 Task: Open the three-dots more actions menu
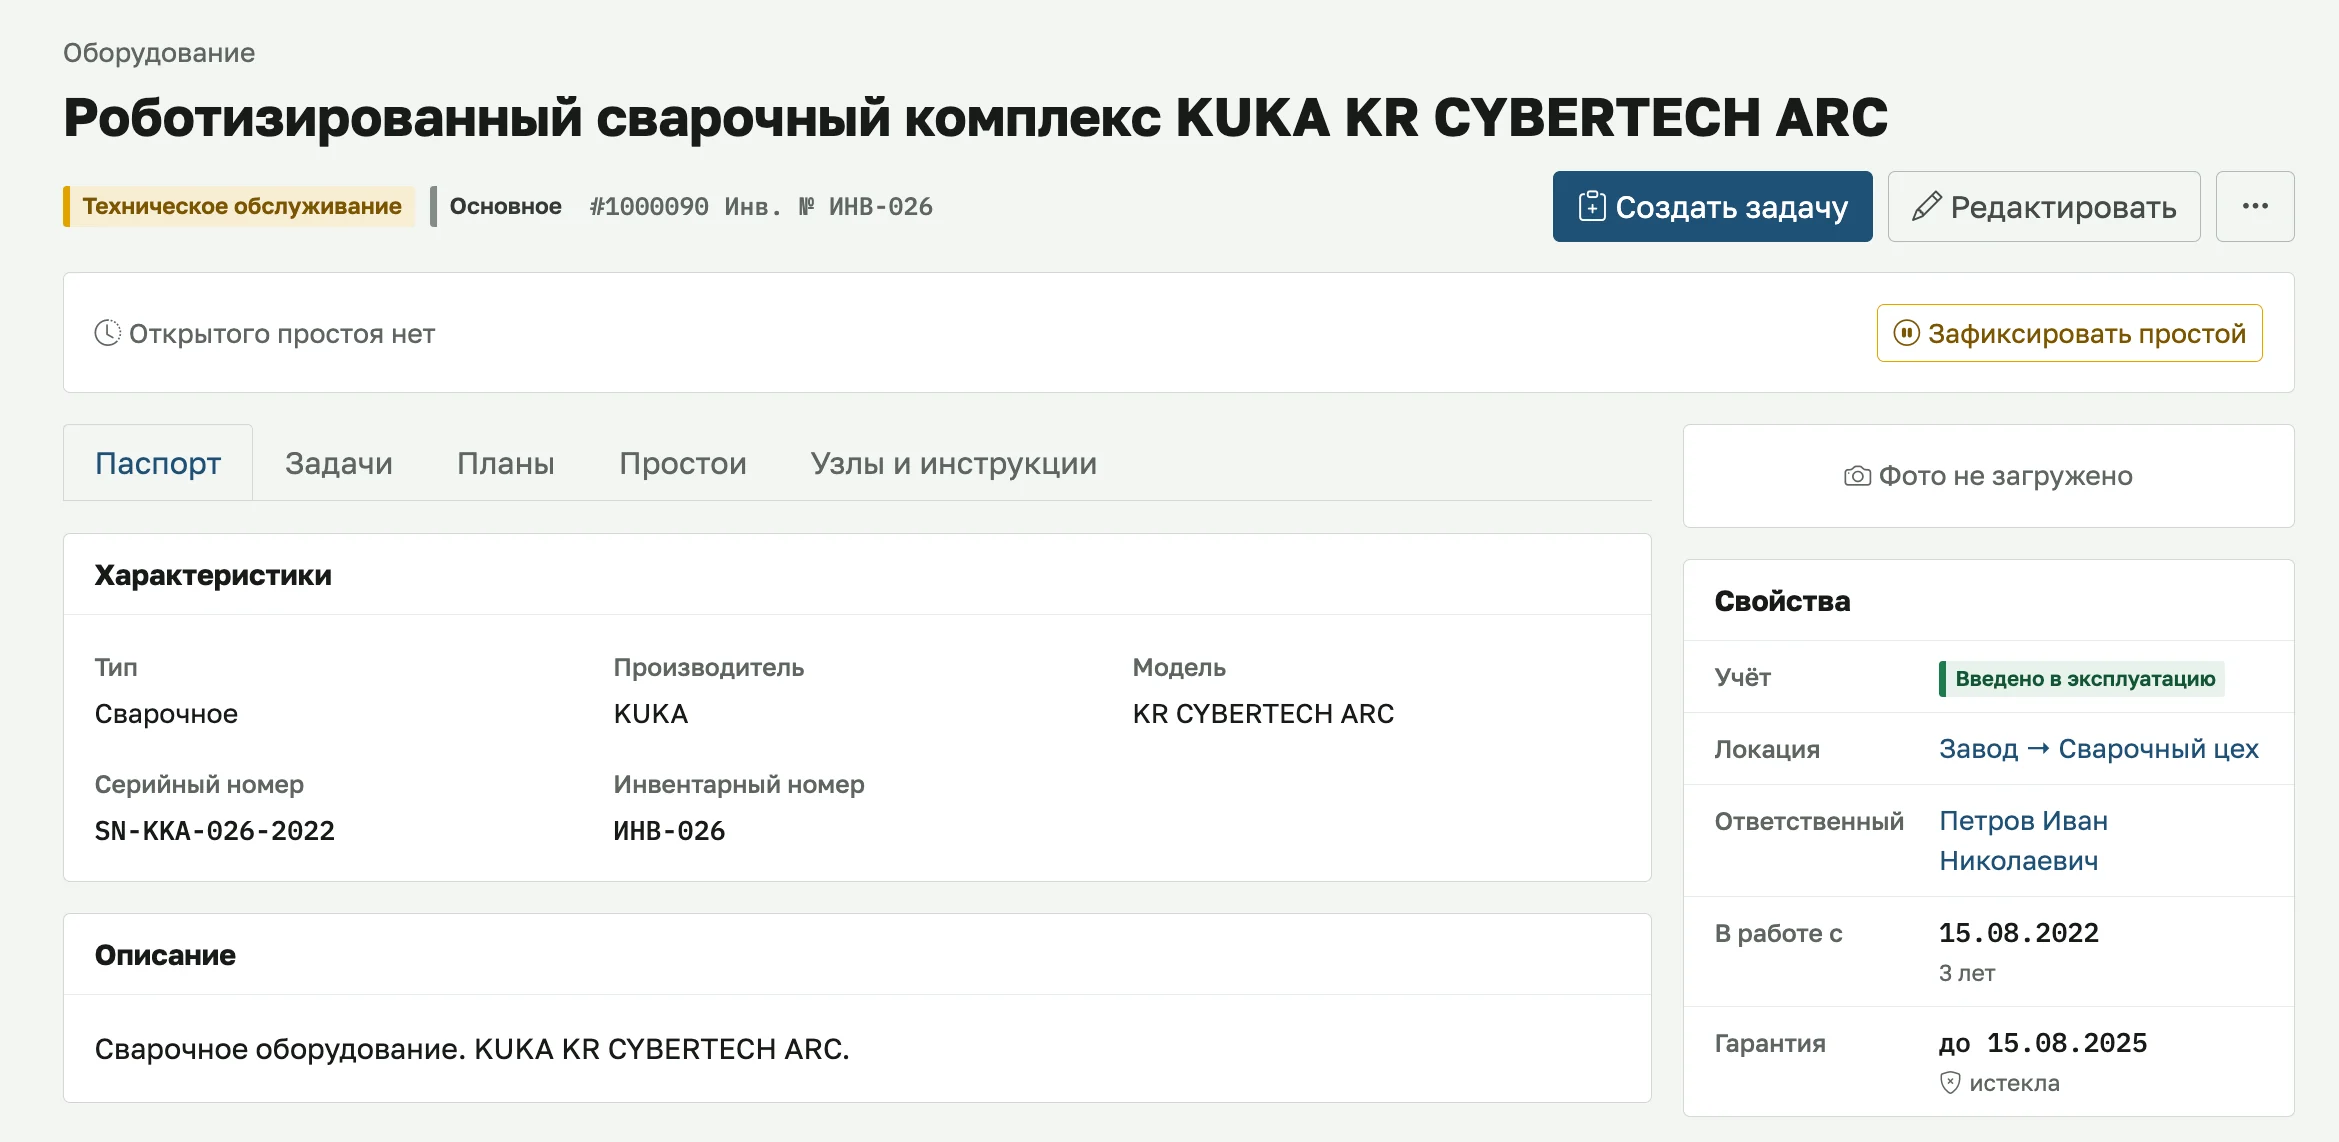tap(2255, 206)
